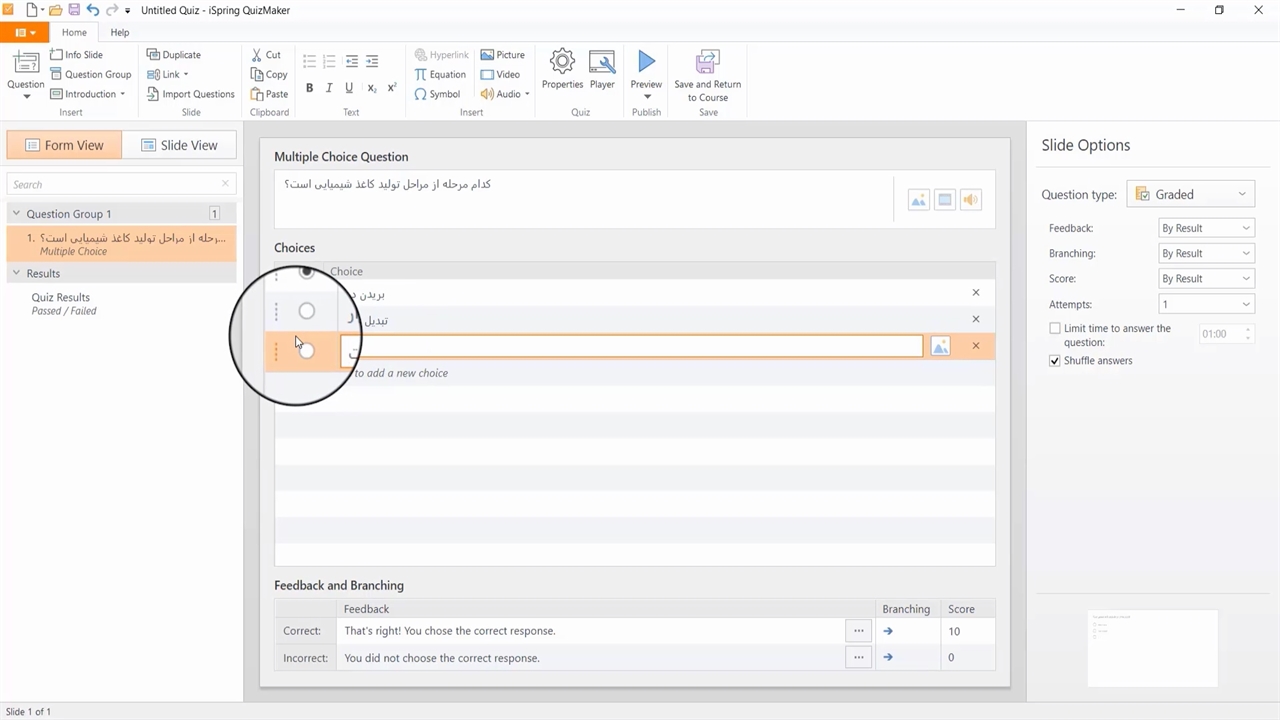The height and width of the screenshot is (720, 1280).
Task: Mark second choice as correct answer
Action: [x=307, y=311]
